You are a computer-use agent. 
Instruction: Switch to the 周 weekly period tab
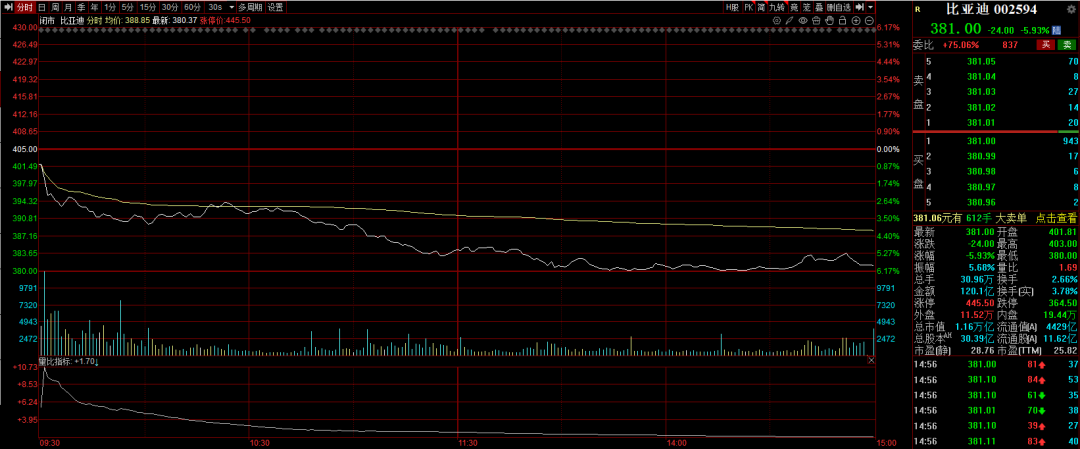coord(55,7)
